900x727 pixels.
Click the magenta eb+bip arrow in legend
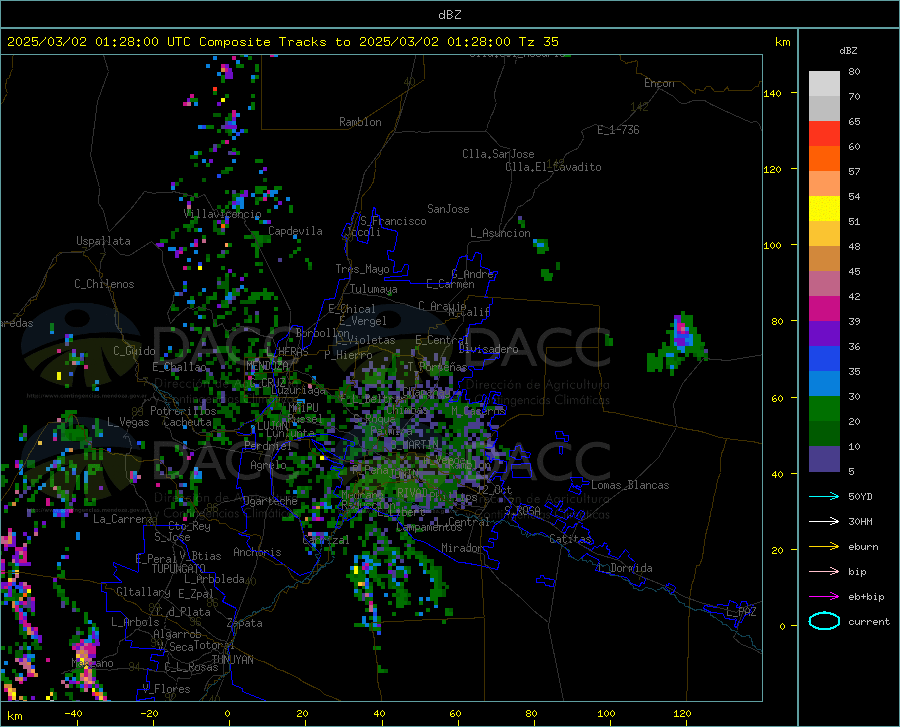(x=824, y=597)
